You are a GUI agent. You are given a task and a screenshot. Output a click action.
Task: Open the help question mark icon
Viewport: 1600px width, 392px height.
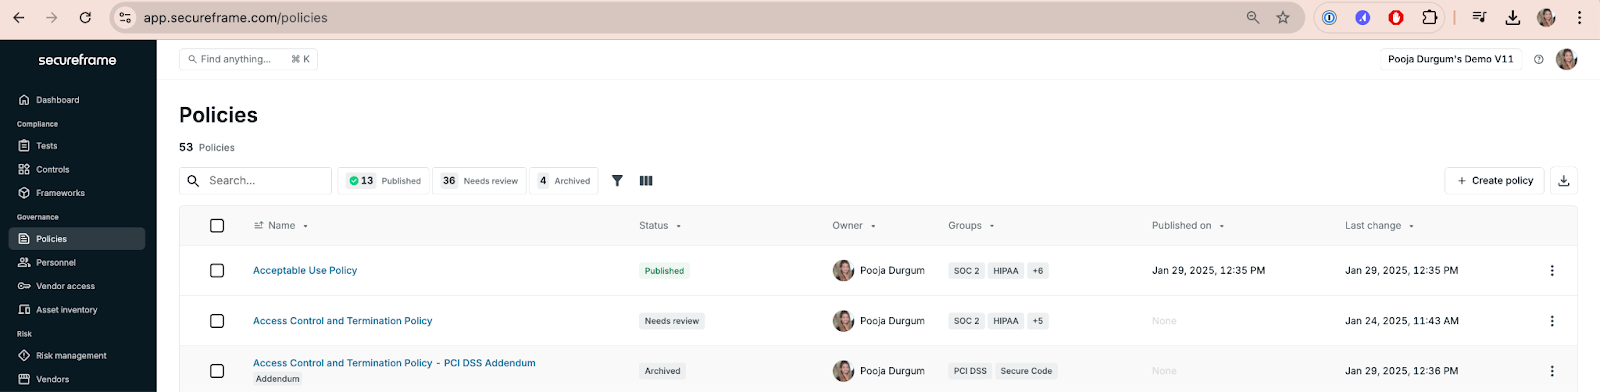click(x=1539, y=59)
